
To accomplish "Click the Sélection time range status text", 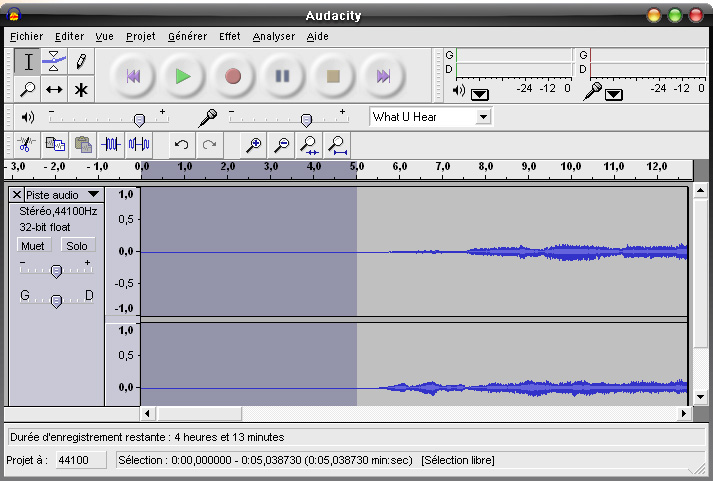I will (265, 460).
